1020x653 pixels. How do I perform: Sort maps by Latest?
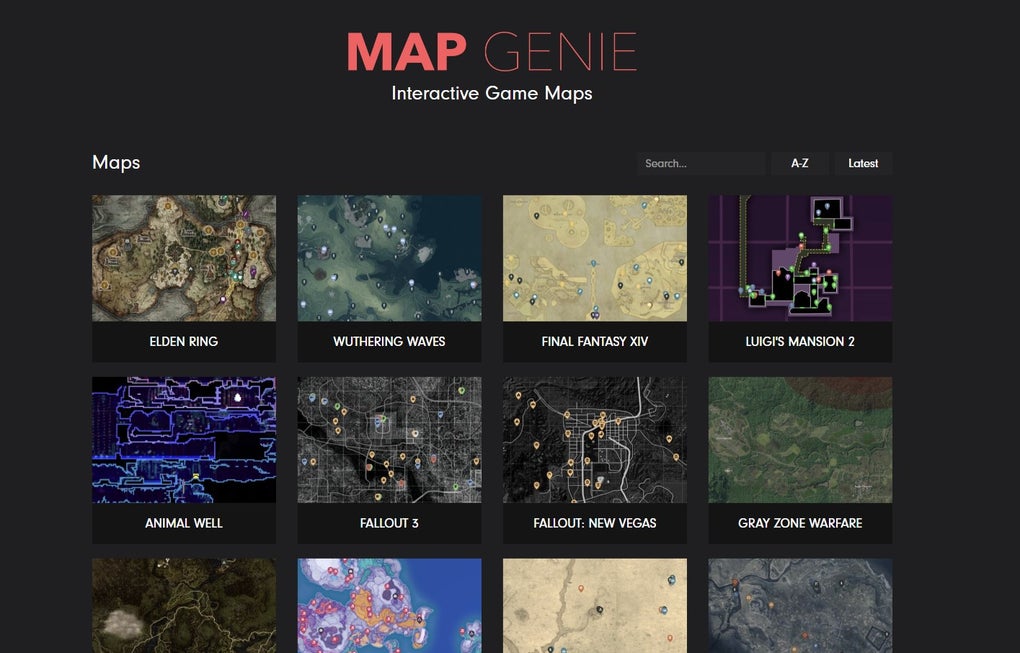863,163
